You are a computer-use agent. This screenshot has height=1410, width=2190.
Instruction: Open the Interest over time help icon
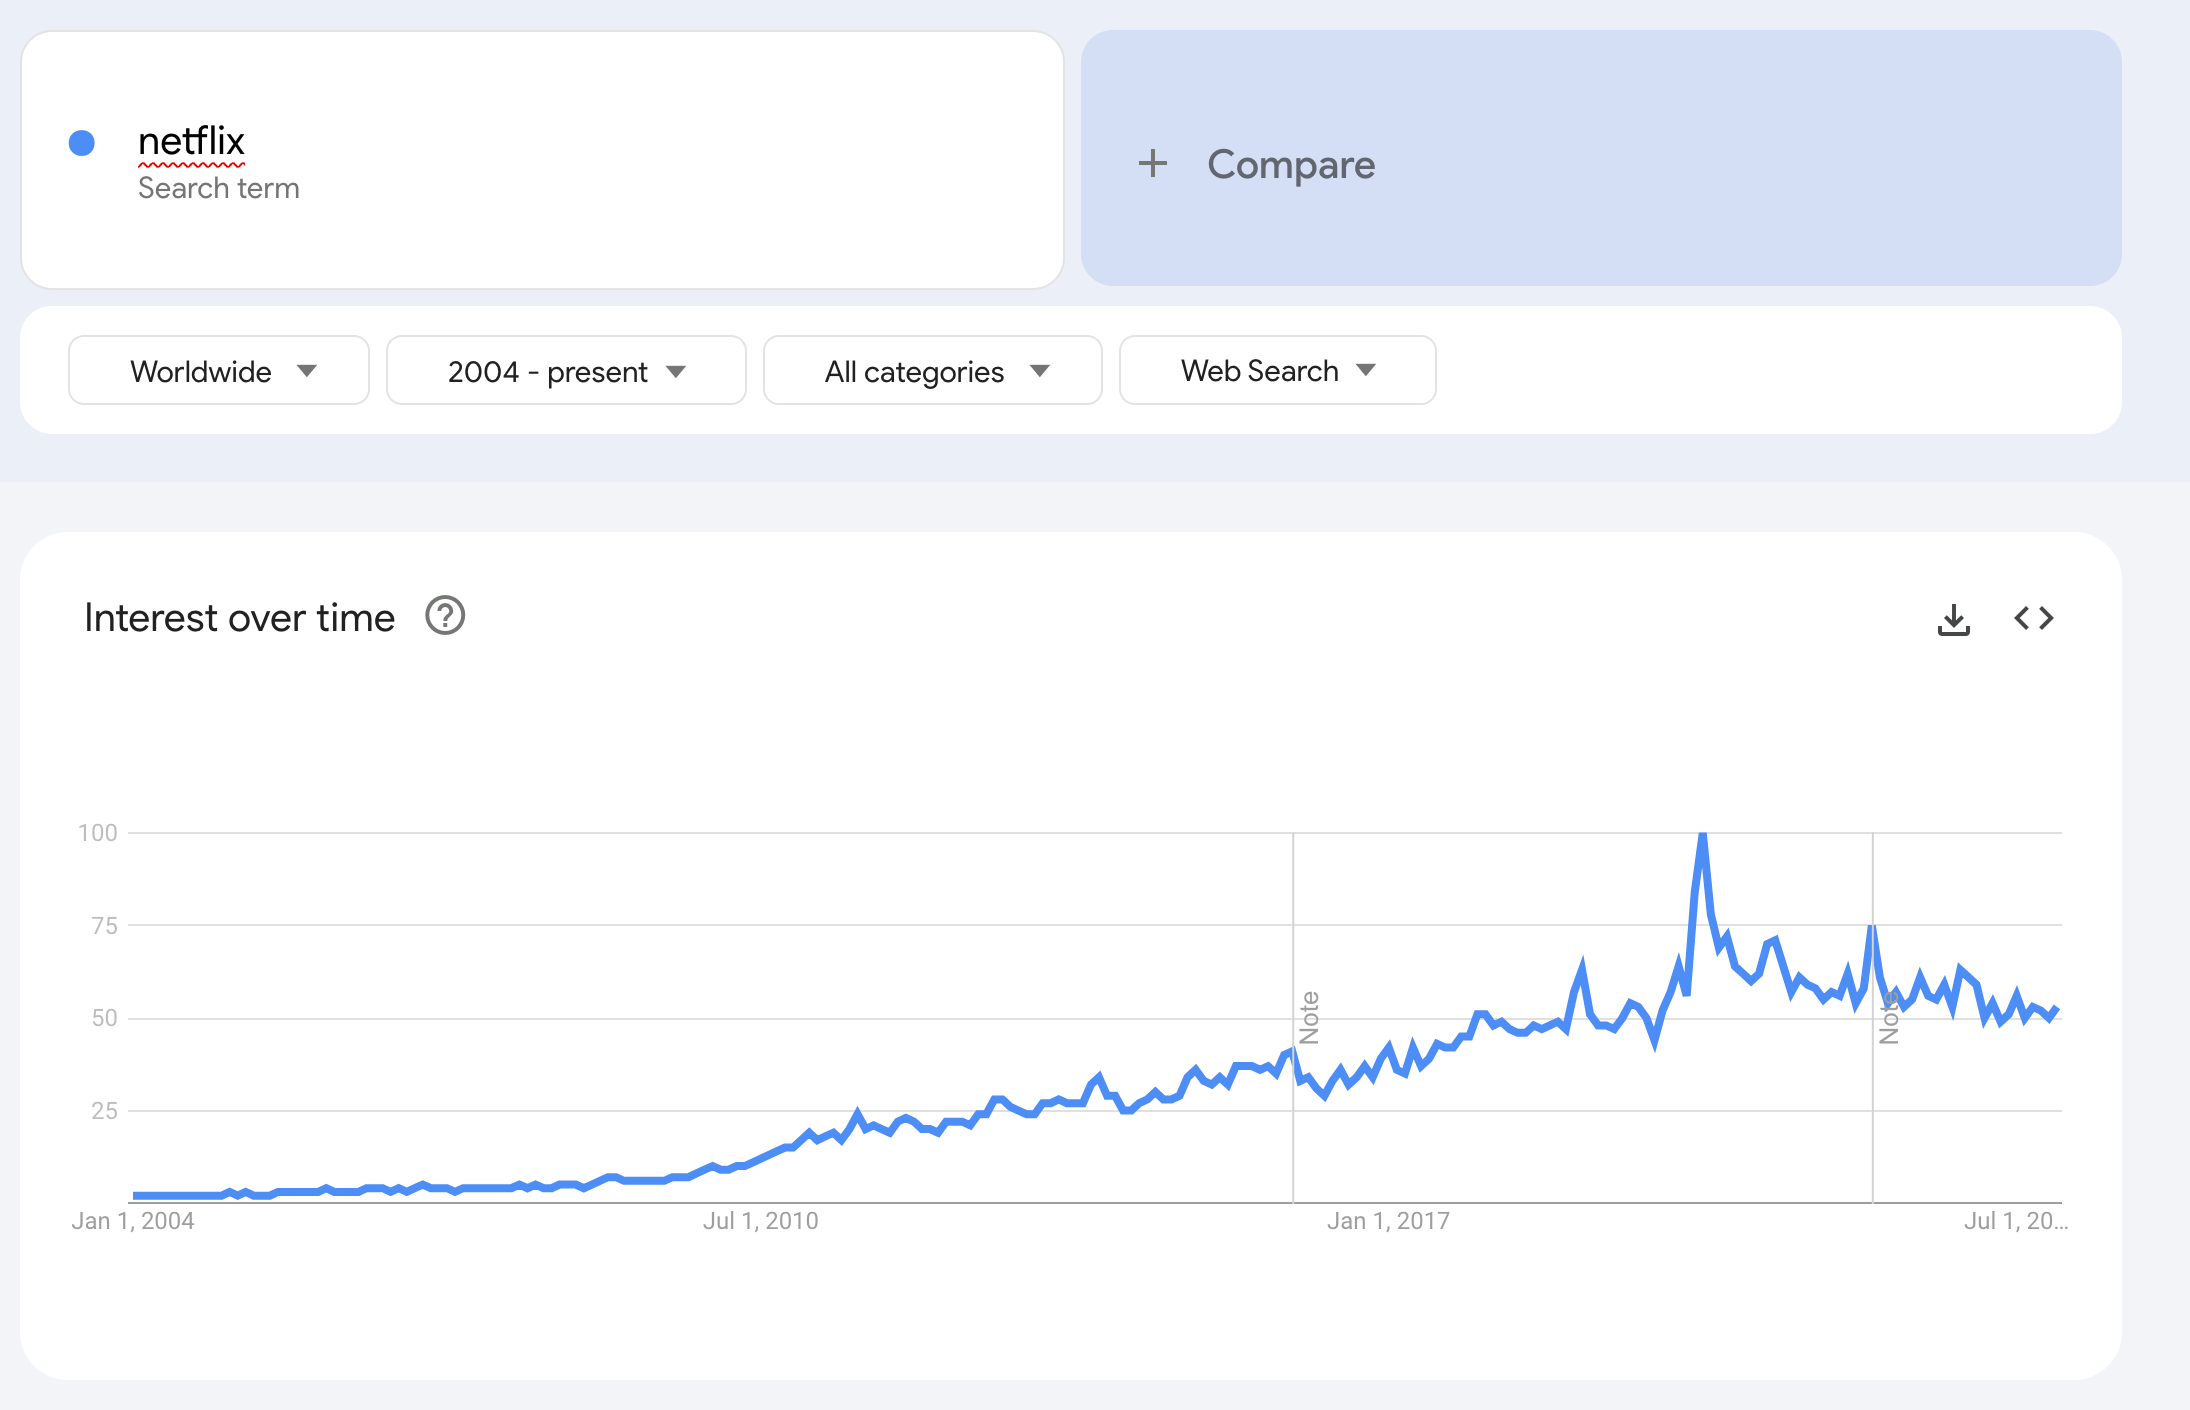[x=445, y=616]
